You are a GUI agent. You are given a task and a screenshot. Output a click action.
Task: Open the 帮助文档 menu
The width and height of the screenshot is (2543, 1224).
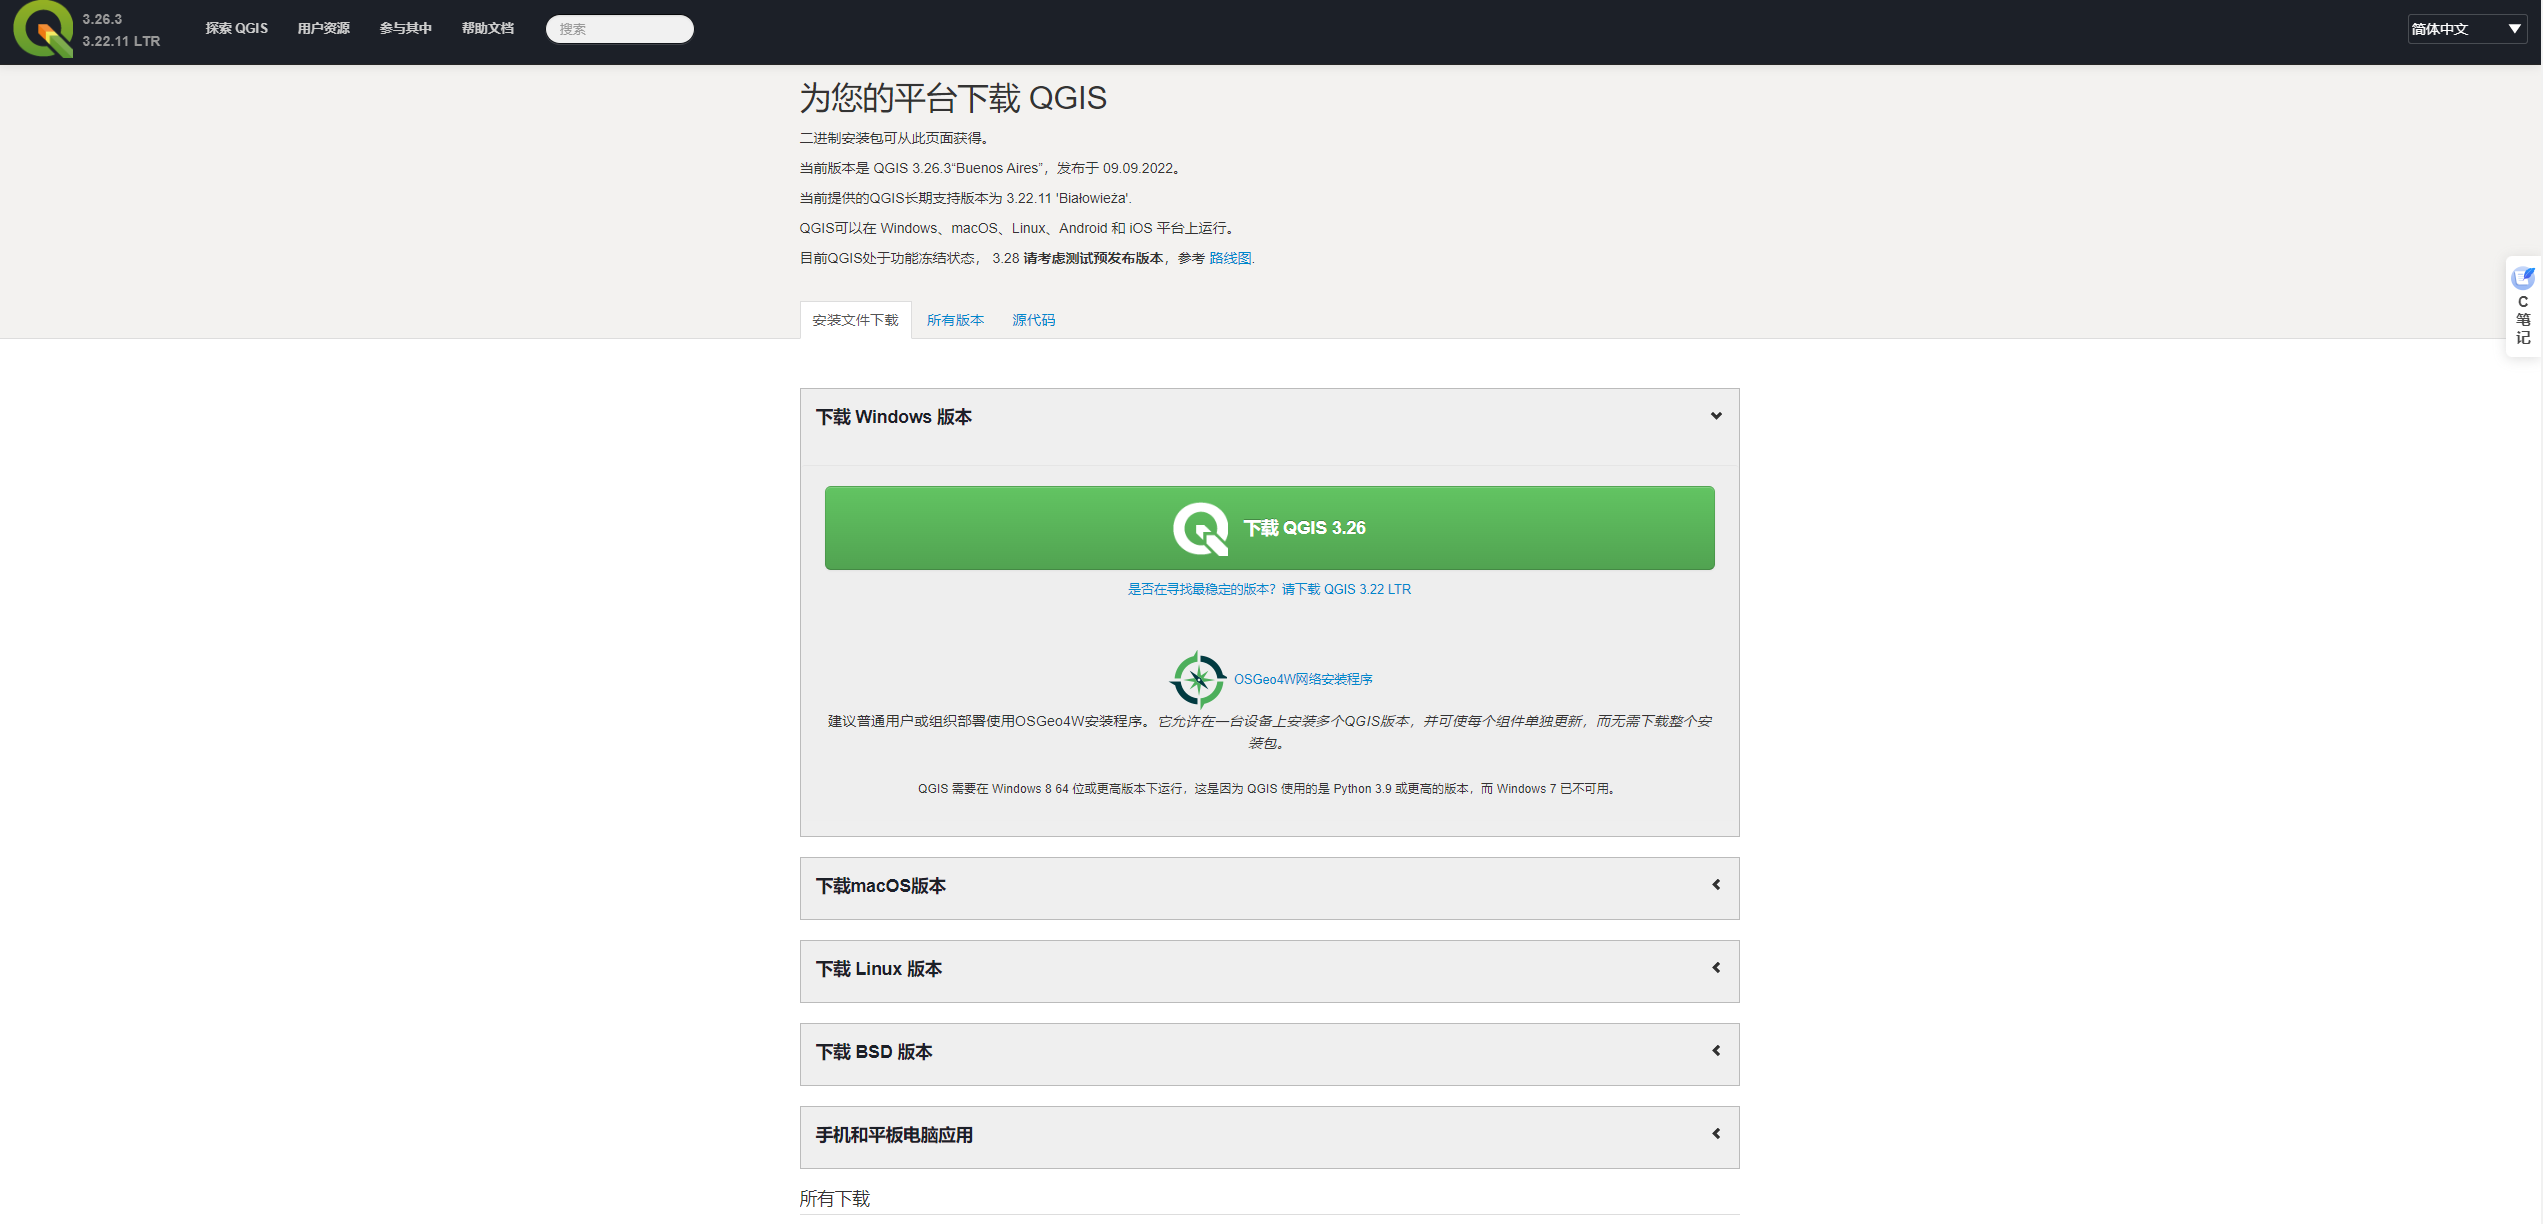coord(488,28)
